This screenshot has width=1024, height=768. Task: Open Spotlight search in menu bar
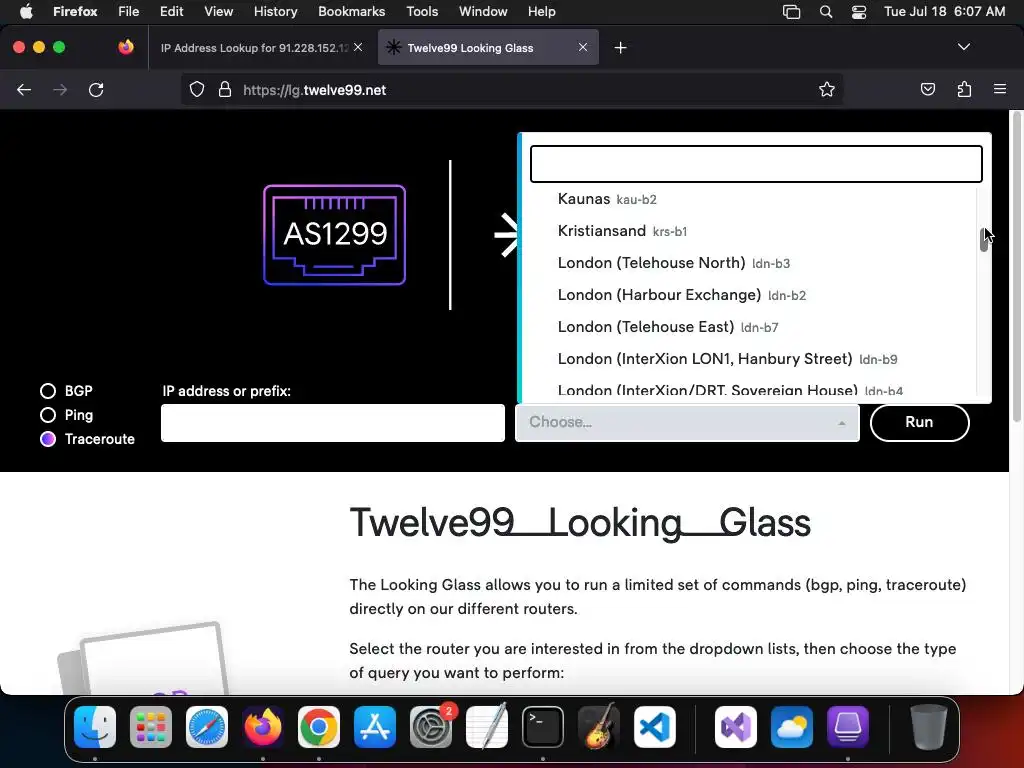pos(825,11)
